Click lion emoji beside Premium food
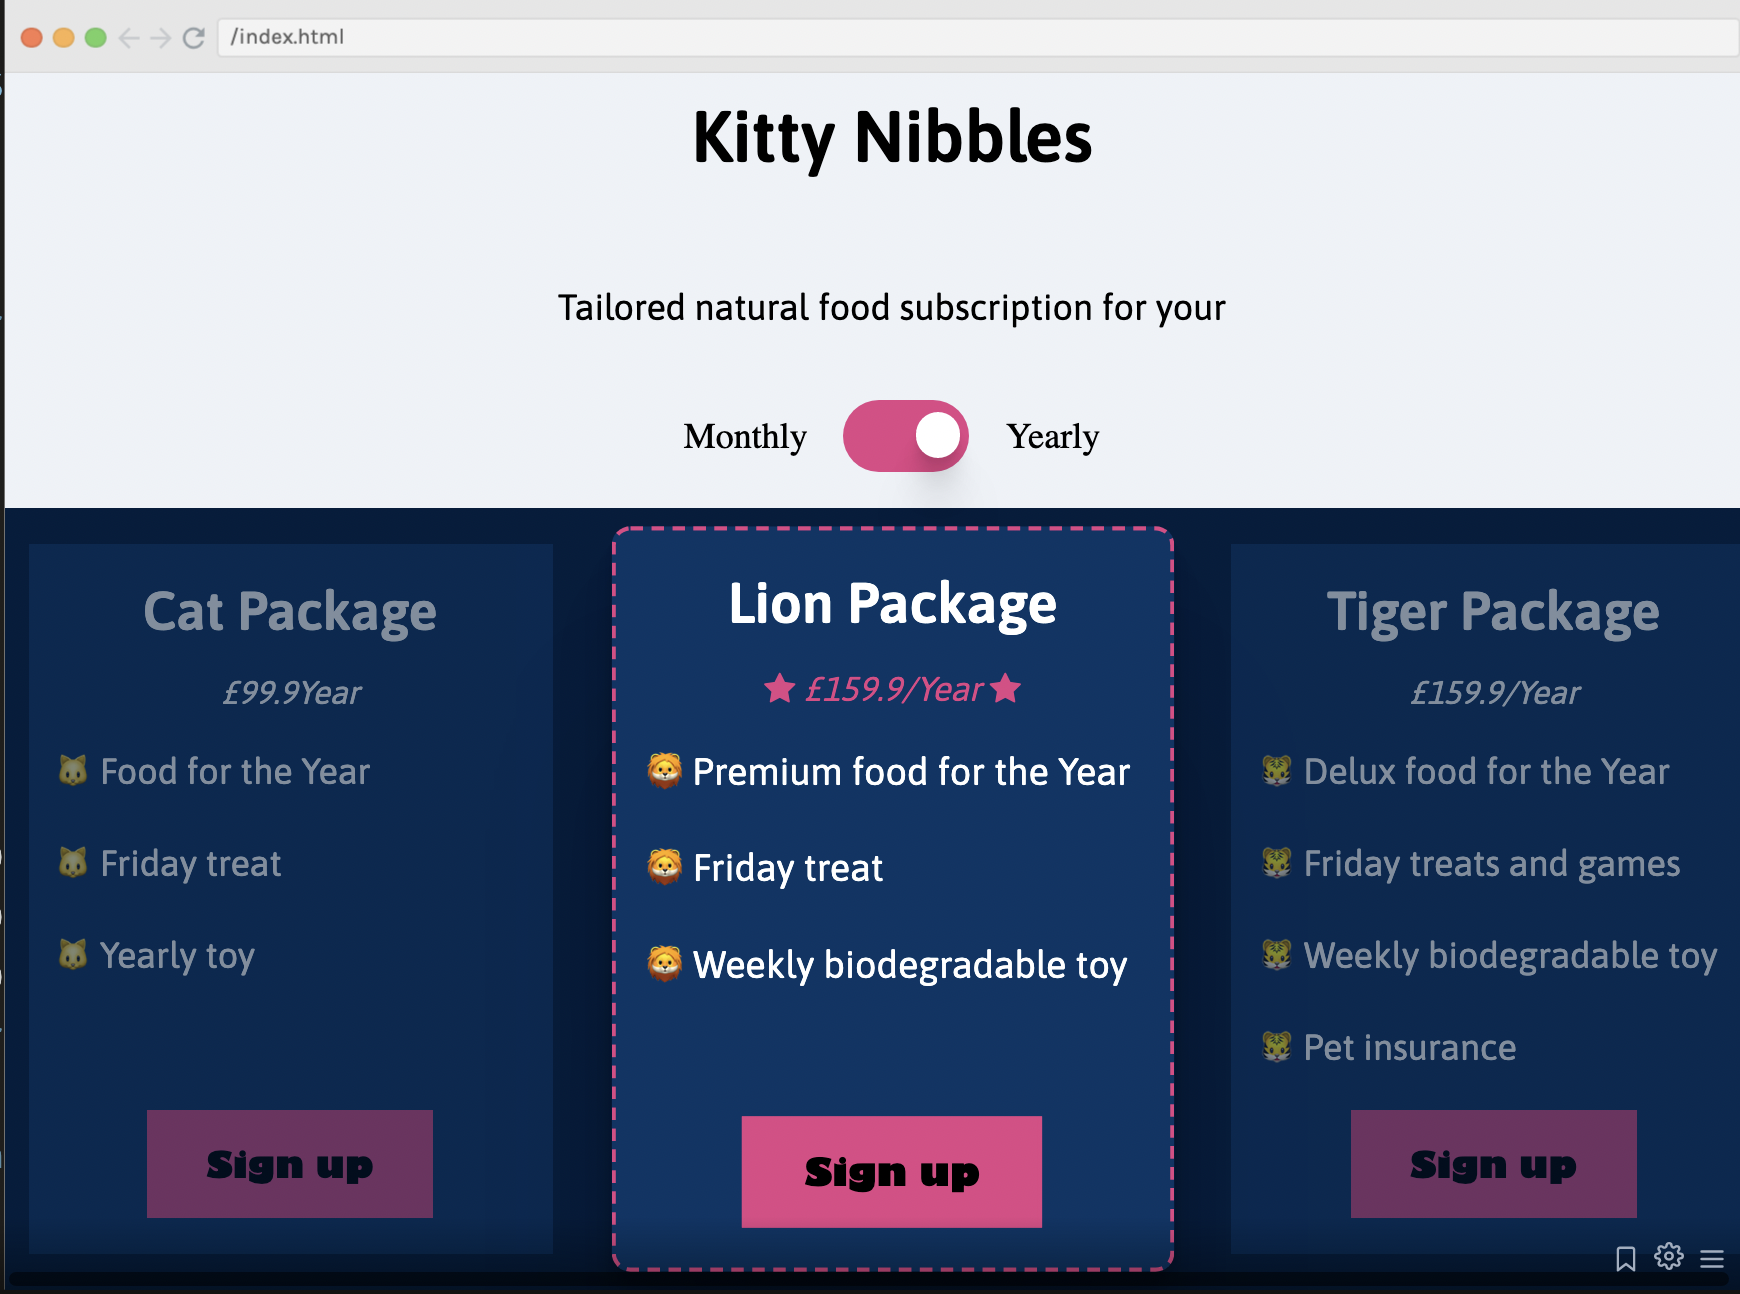The width and height of the screenshot is (1740, 1294). (x=665, y=771)
